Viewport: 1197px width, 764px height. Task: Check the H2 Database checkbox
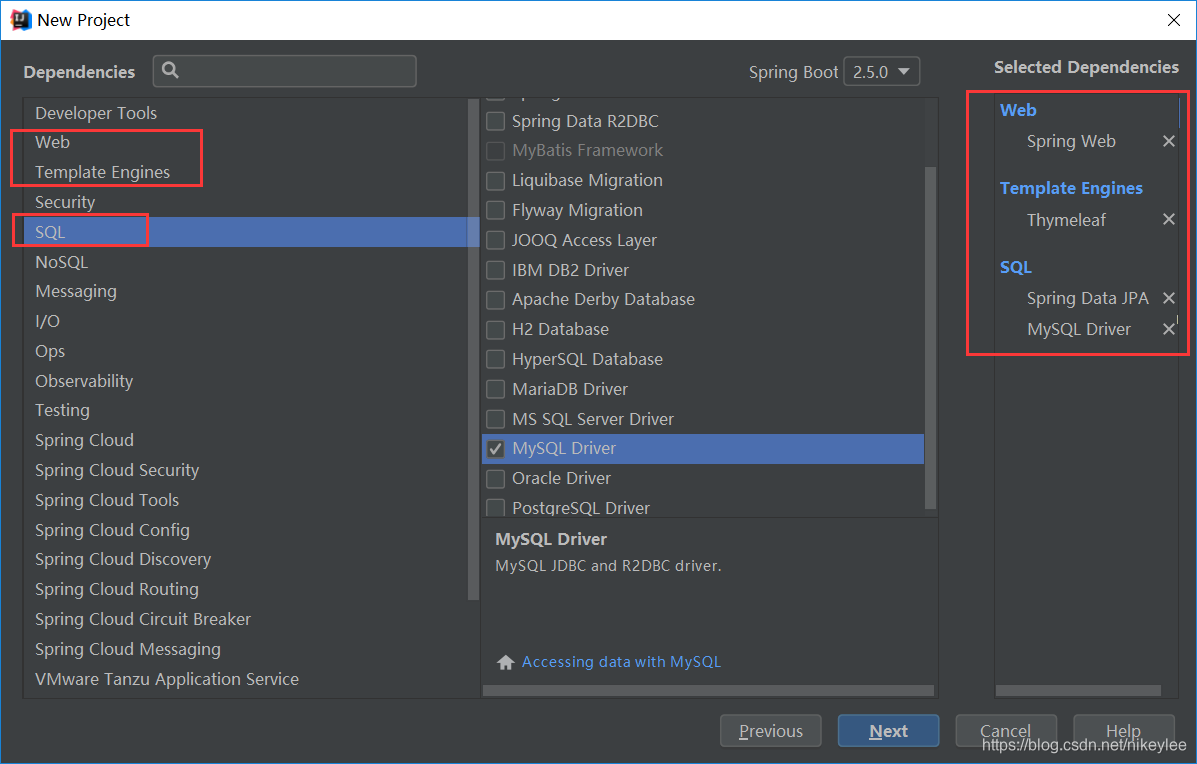[495, 329]
